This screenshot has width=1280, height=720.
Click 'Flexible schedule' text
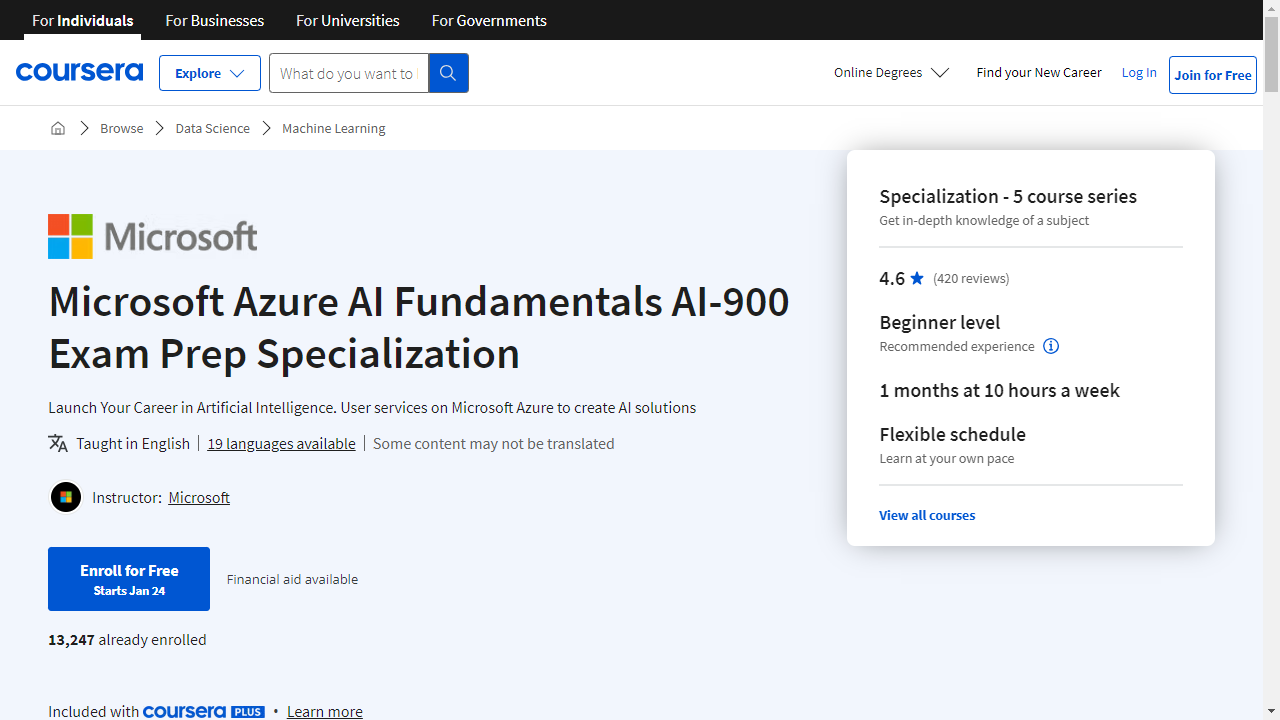coord(953,434)
